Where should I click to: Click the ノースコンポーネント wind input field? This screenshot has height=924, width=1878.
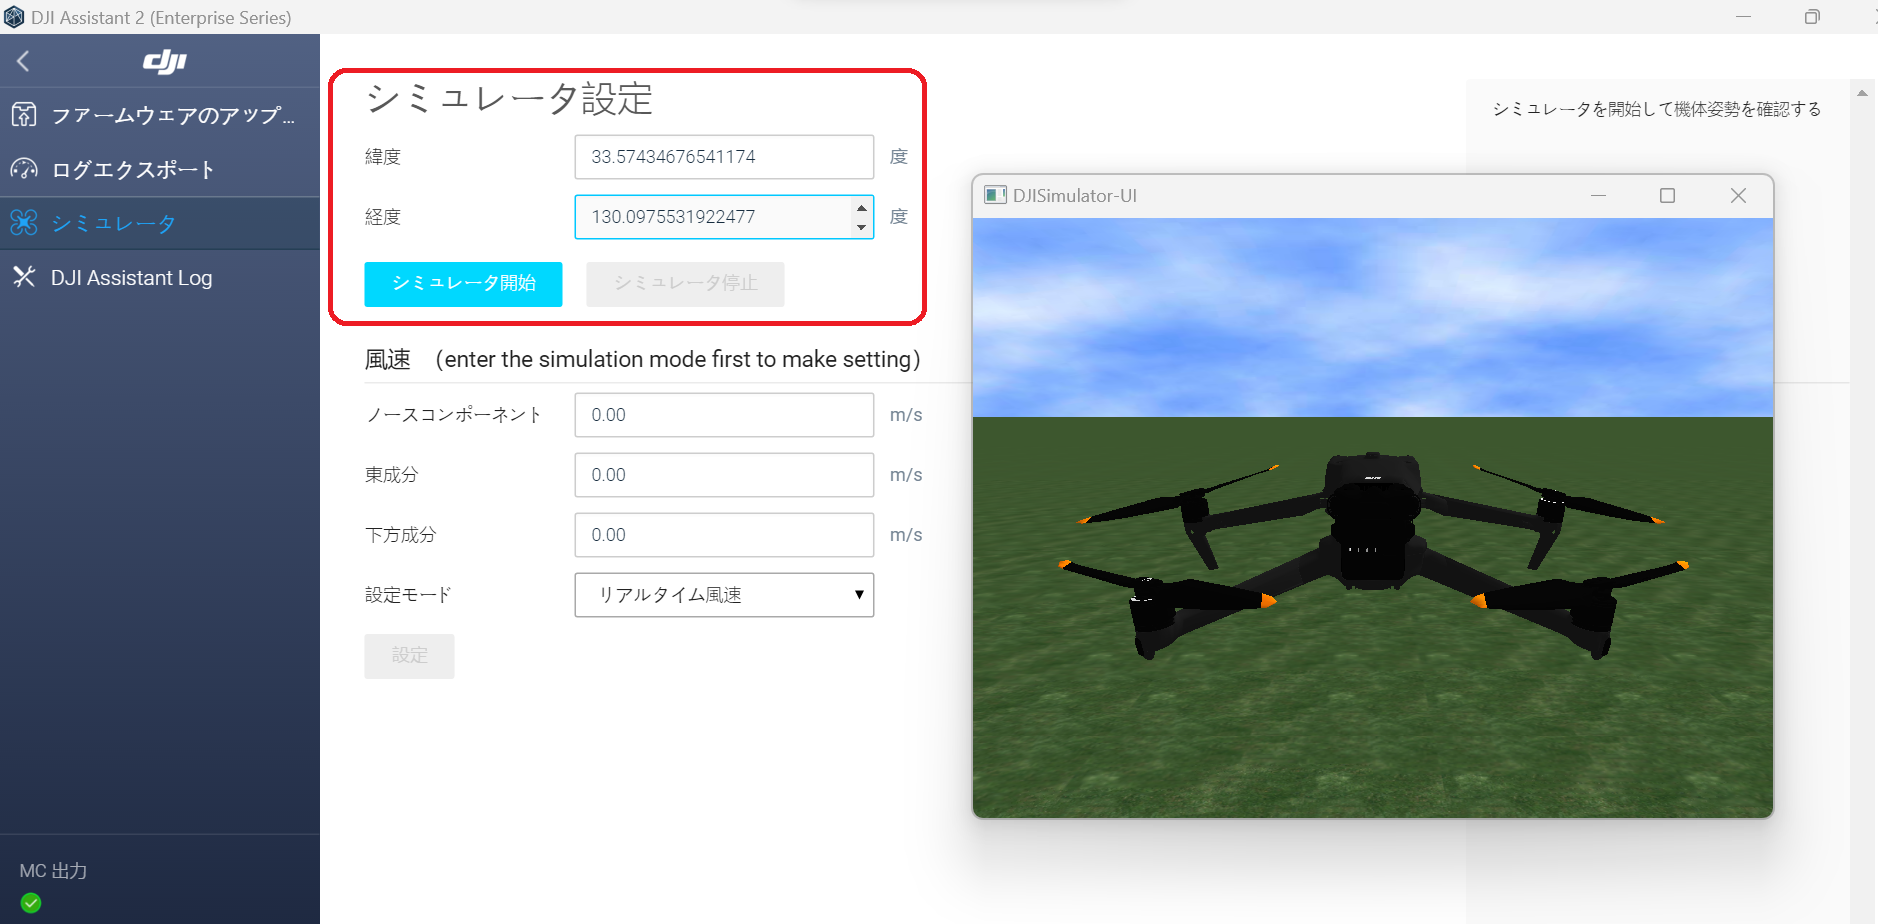click(x=724, y=415)
